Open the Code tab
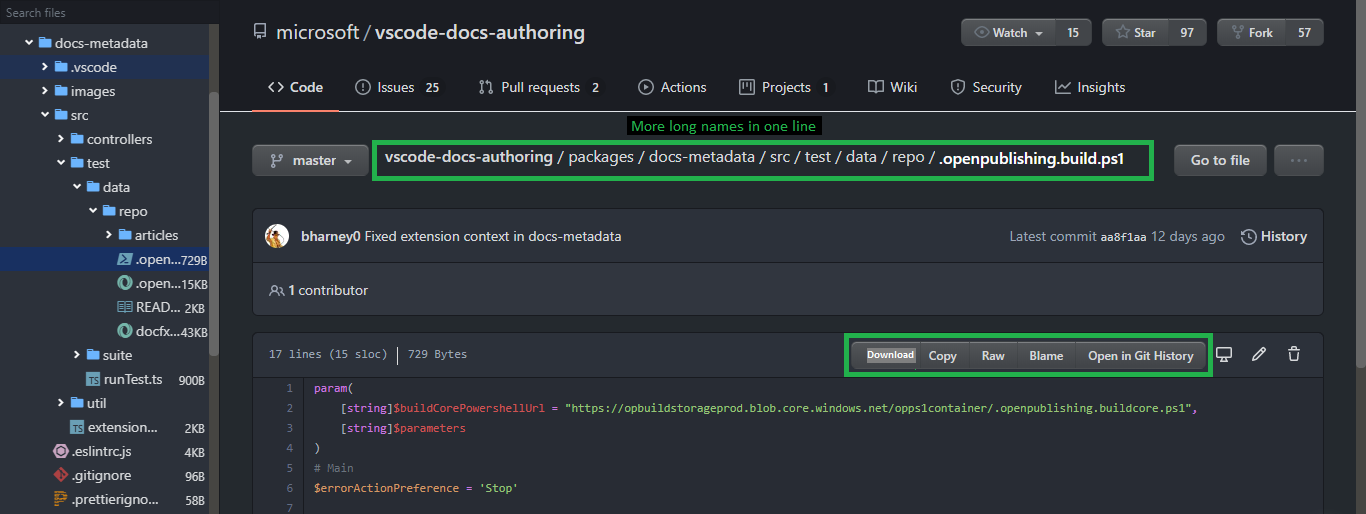 coord(295,87)
